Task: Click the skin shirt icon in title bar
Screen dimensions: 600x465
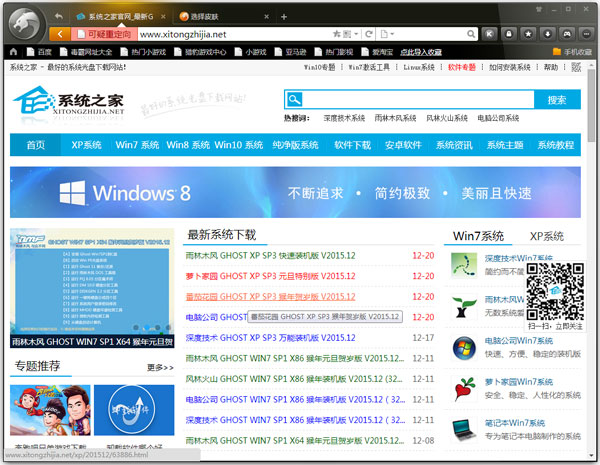Action: pos(539,9)
